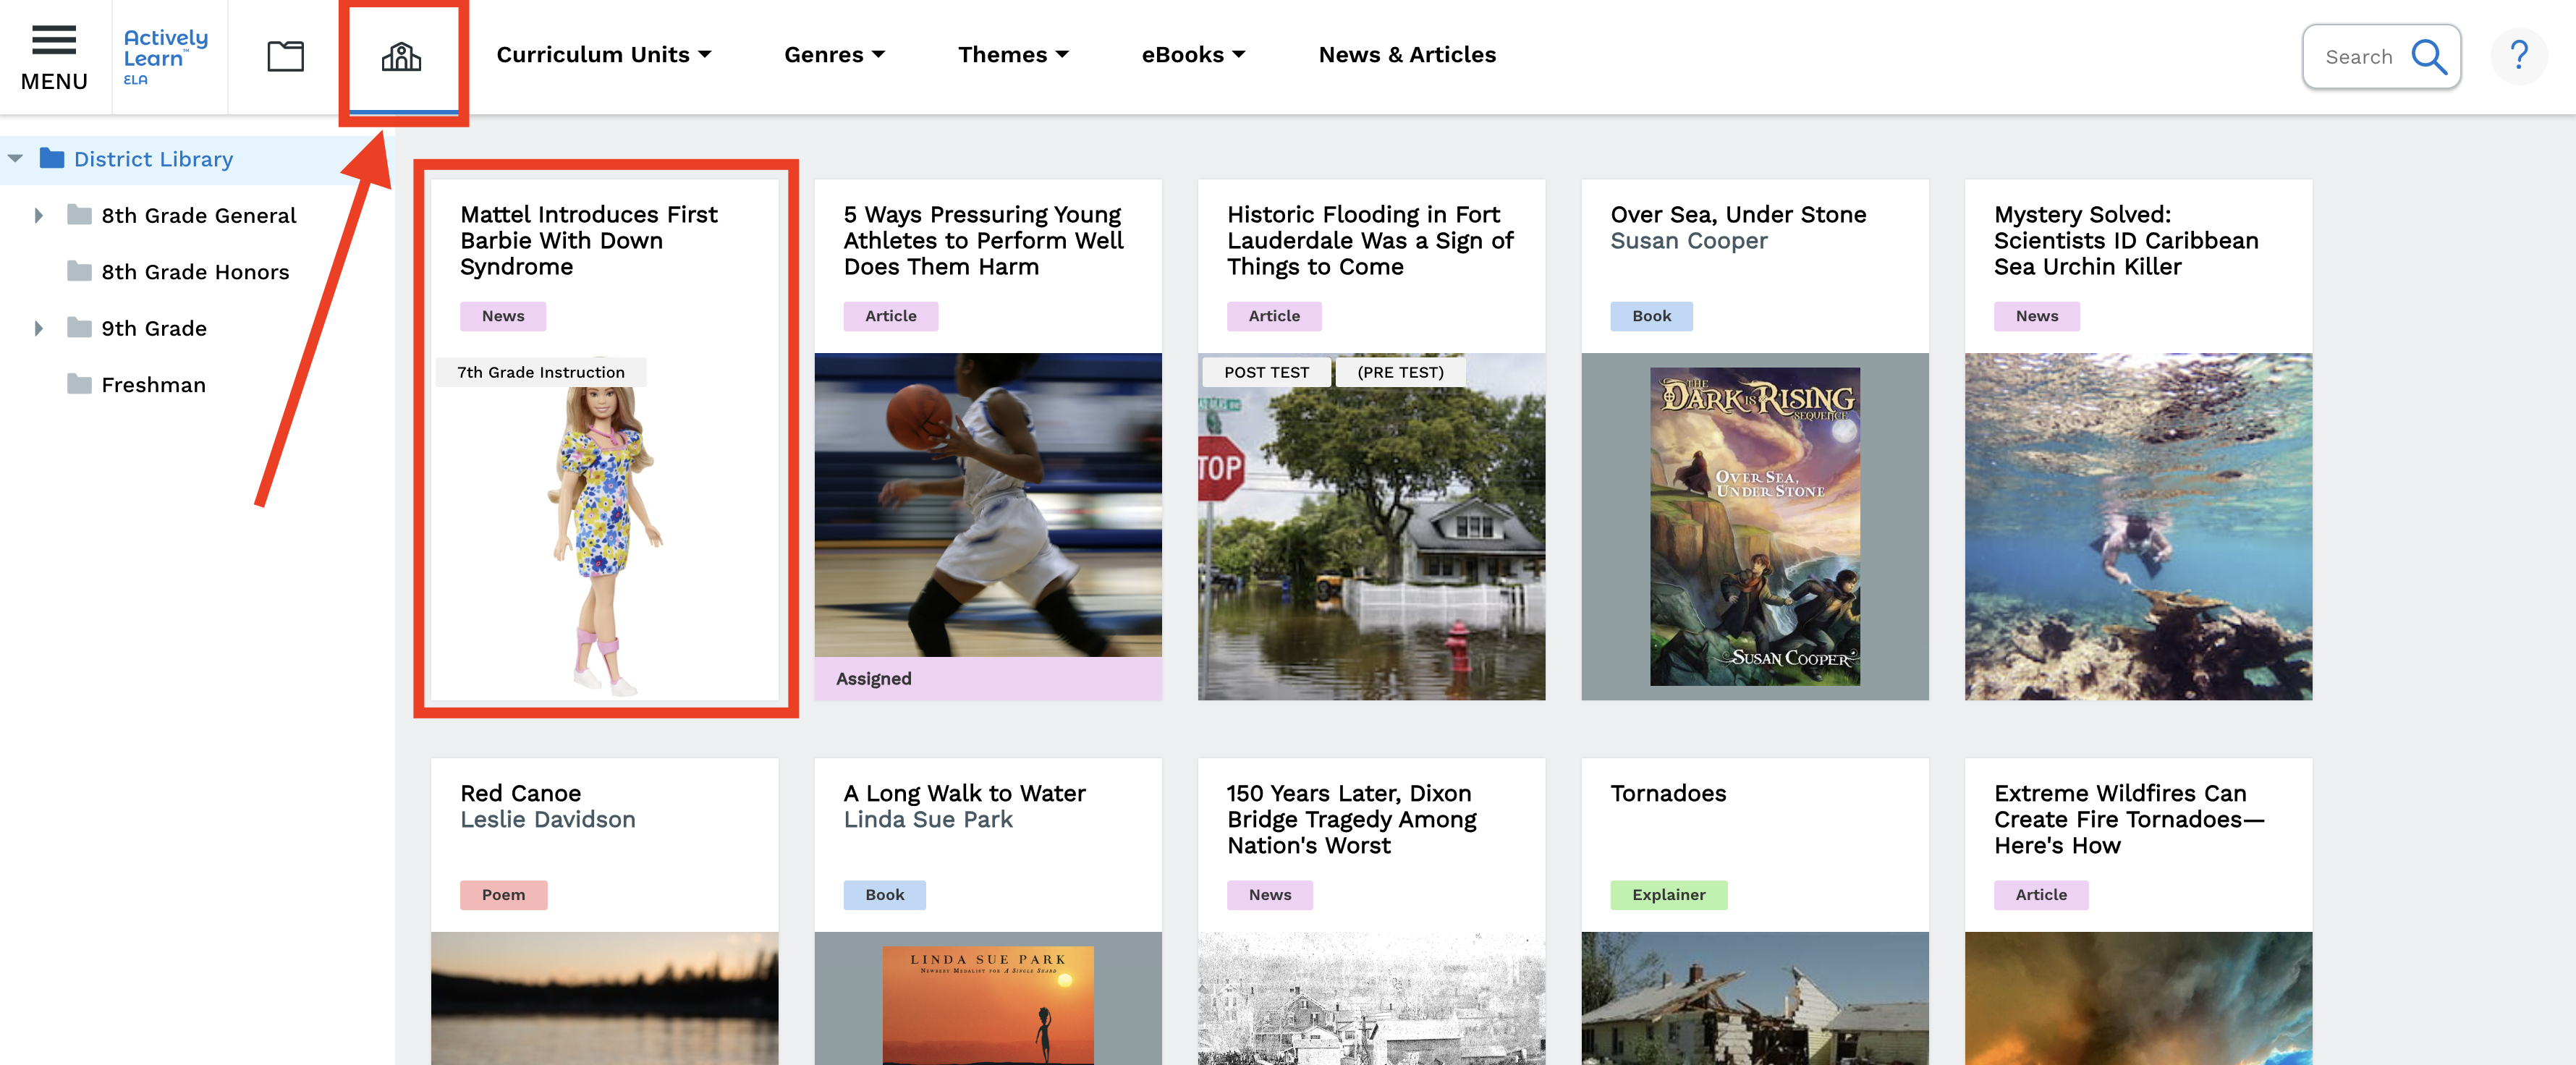2576x1065 pixels.
Task: Select the 9th Grade folder label
Action: (x=154, y=328)
